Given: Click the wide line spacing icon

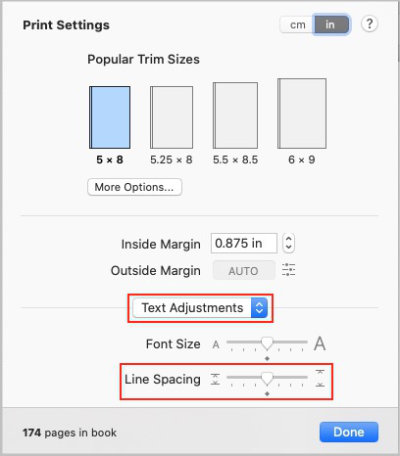Looking at the screenshot, I should pos(320,378).
